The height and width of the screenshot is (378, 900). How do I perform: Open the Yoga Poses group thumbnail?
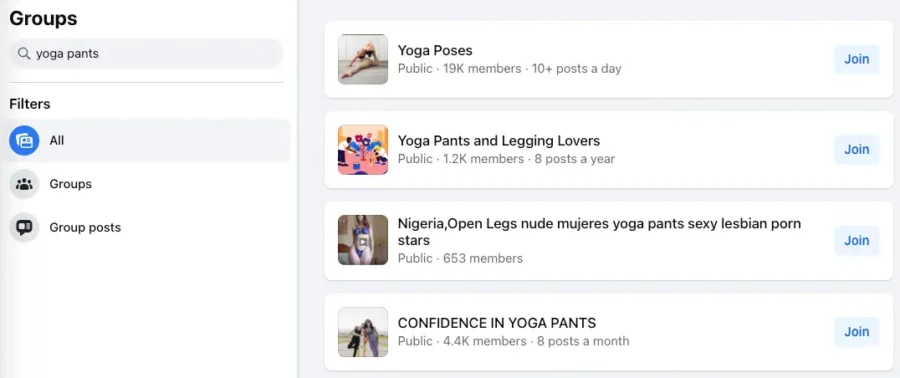click(363, 59)
